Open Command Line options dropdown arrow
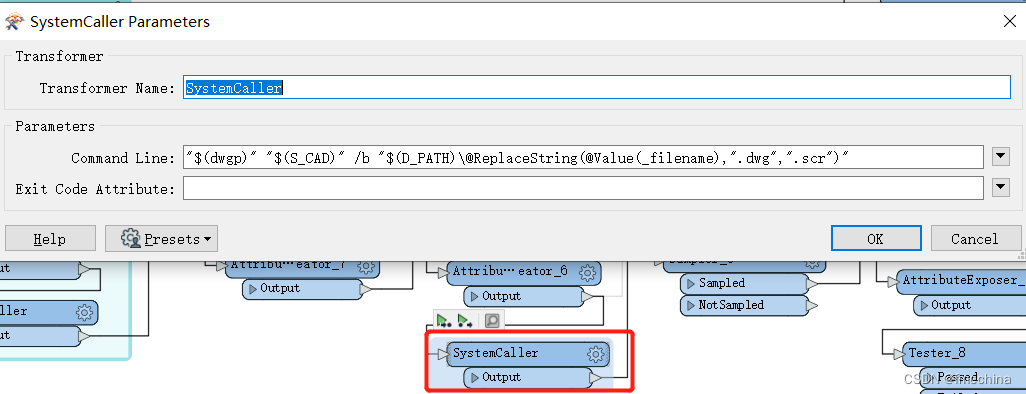The image size is (1026, 394). click(1000, 157)
